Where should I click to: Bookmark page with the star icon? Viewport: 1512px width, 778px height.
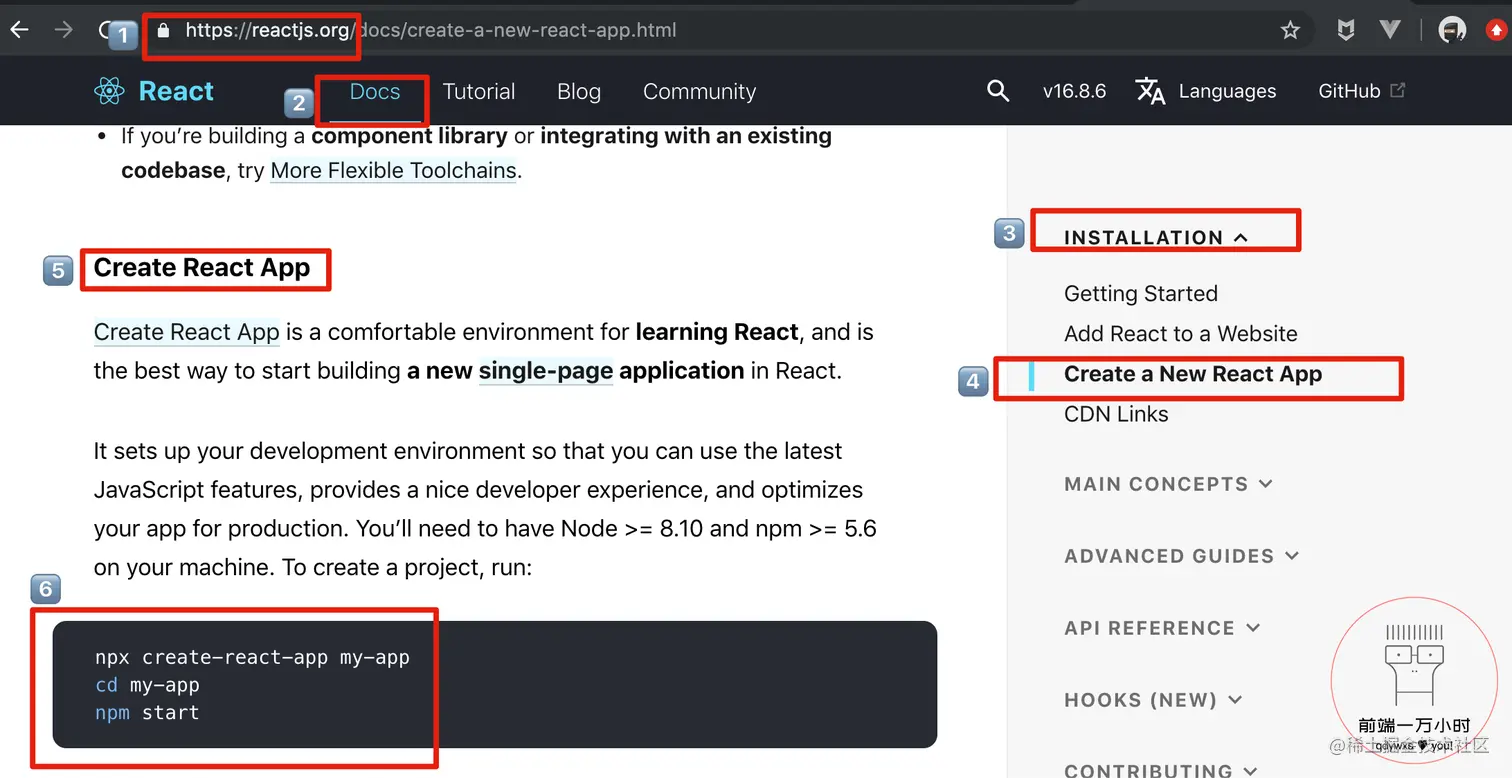pyautogui.click(x=1290, y=30)
